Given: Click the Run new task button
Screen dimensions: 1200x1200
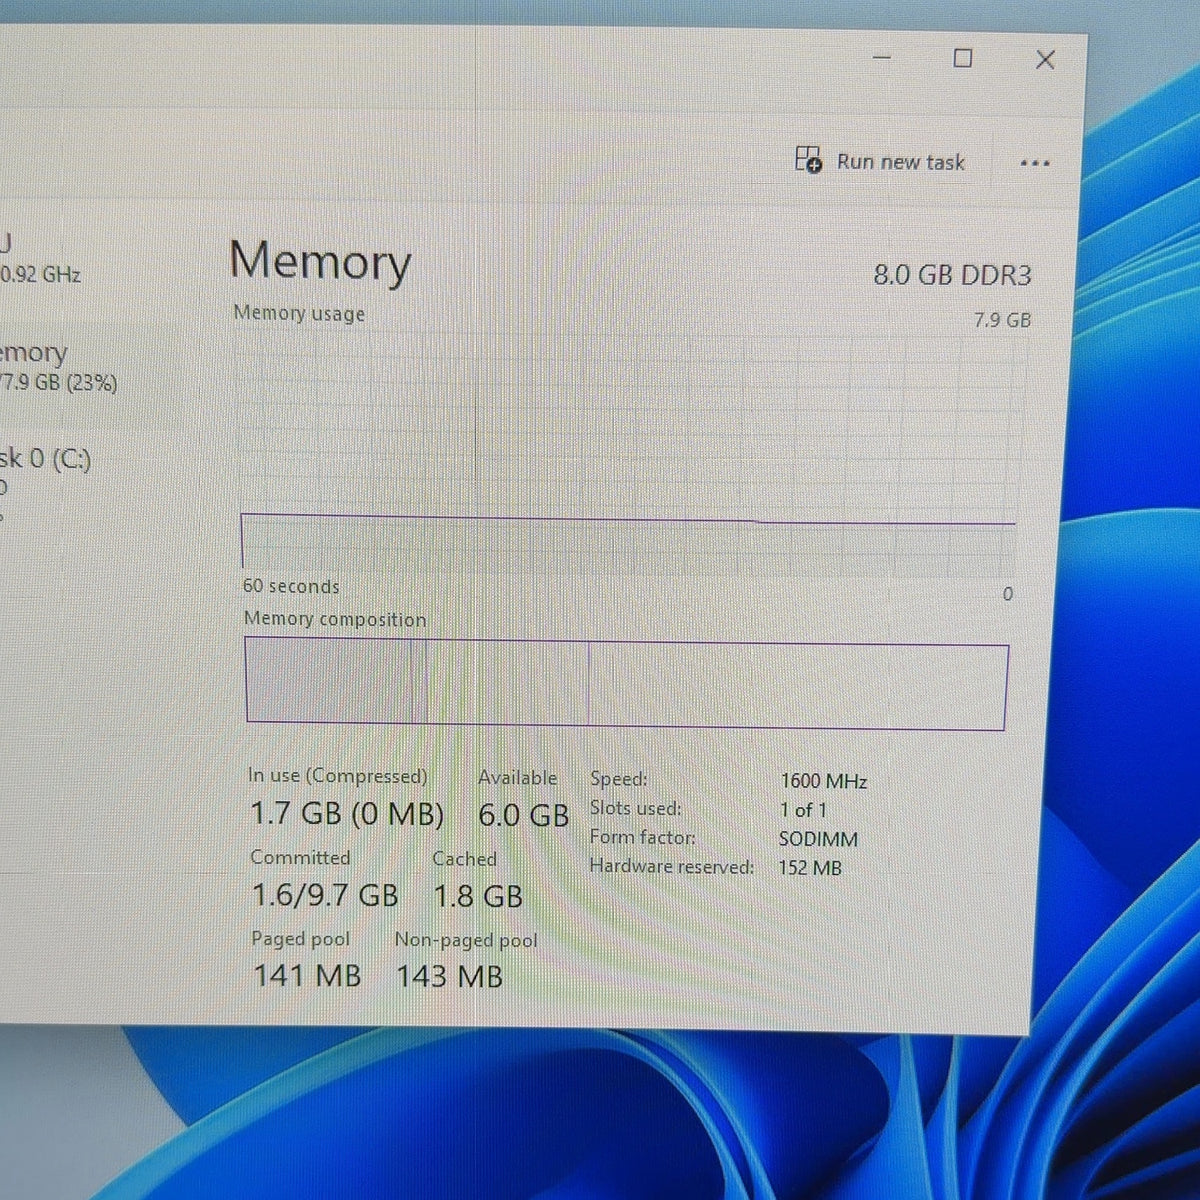Looking at the screenshot, I should [880, 161].
